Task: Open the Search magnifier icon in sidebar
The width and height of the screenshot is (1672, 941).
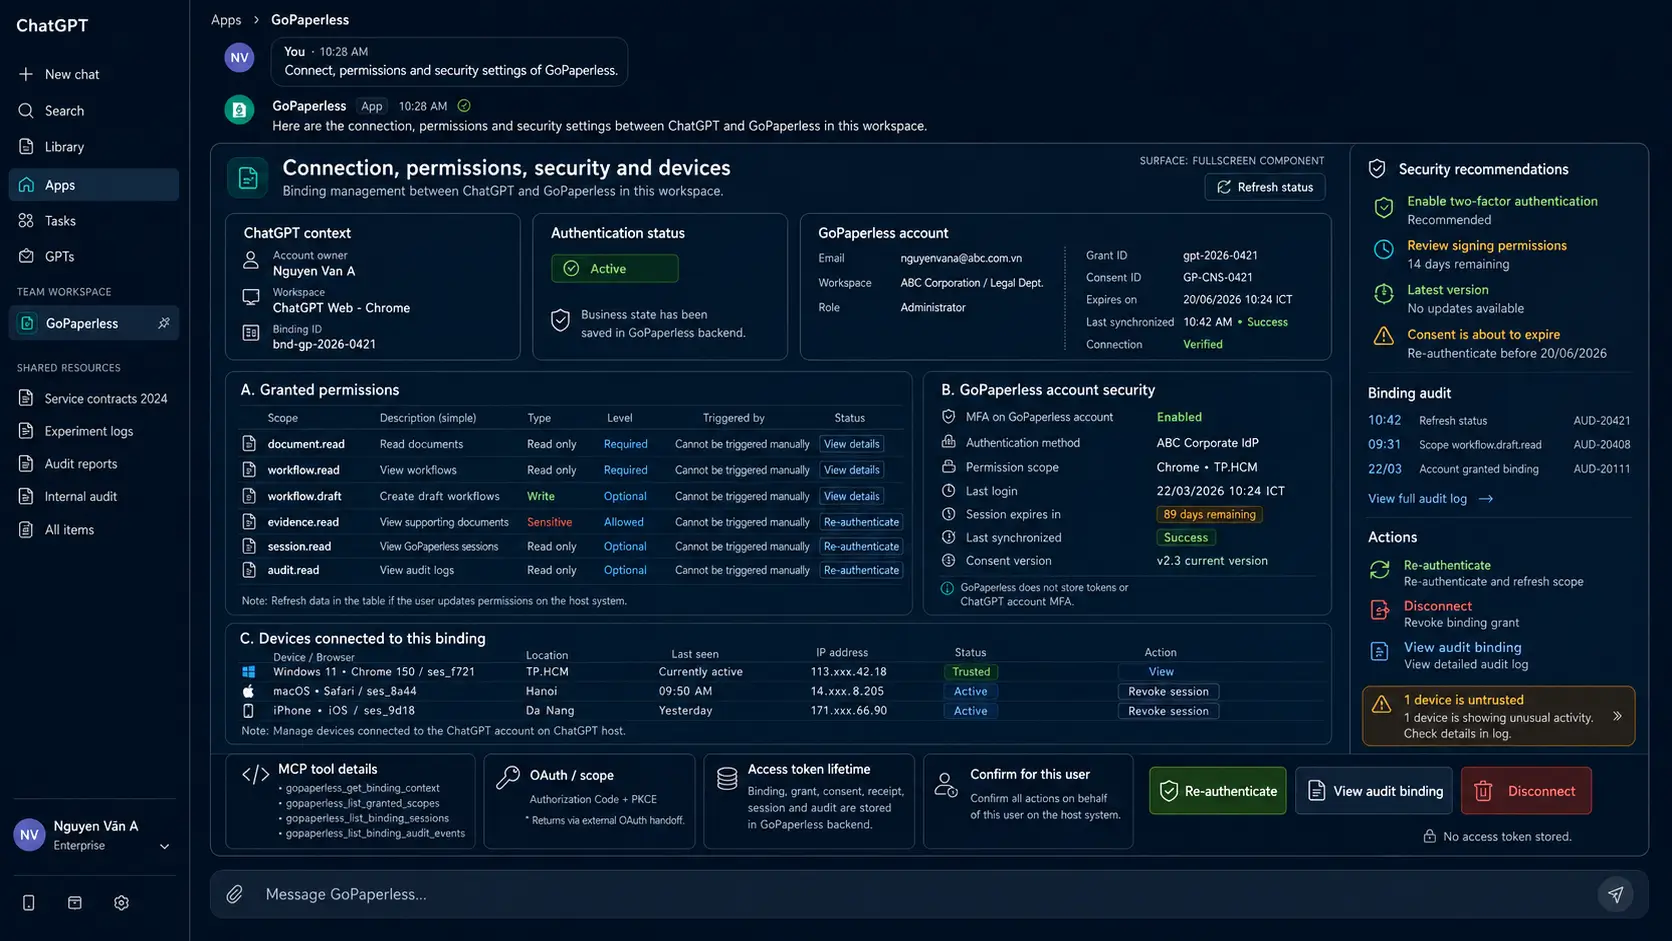Action: (26, 111)
